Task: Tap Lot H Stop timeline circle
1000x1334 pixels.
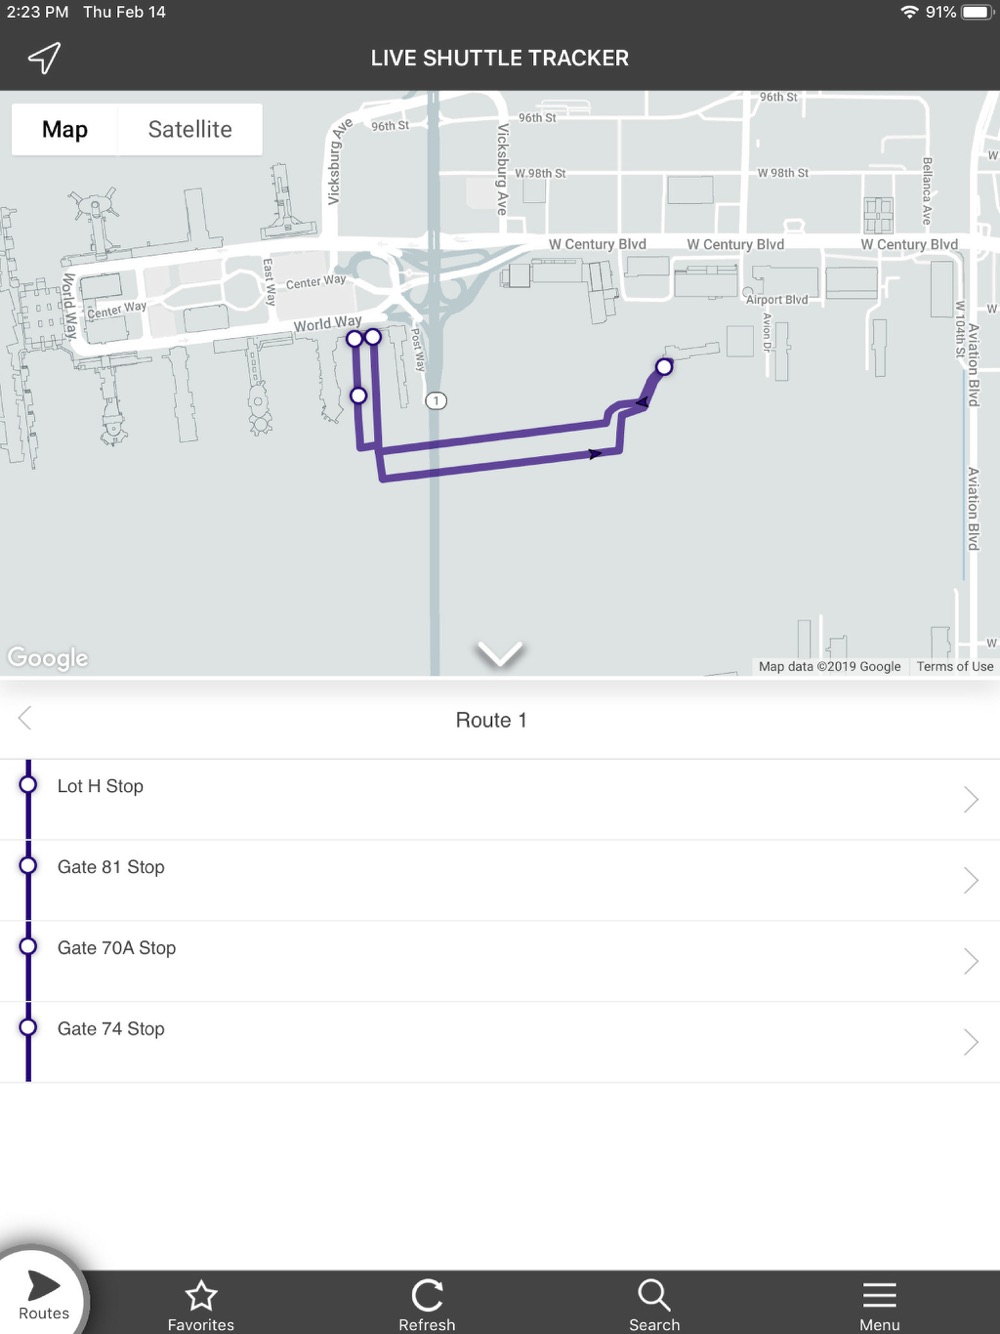Action: [x=28, y=785]
